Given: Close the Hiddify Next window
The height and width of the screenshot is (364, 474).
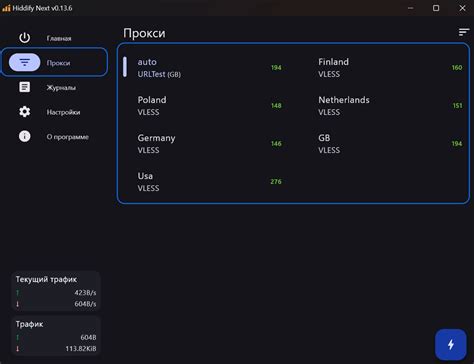Looking at the screenshot, I should 462,8.
